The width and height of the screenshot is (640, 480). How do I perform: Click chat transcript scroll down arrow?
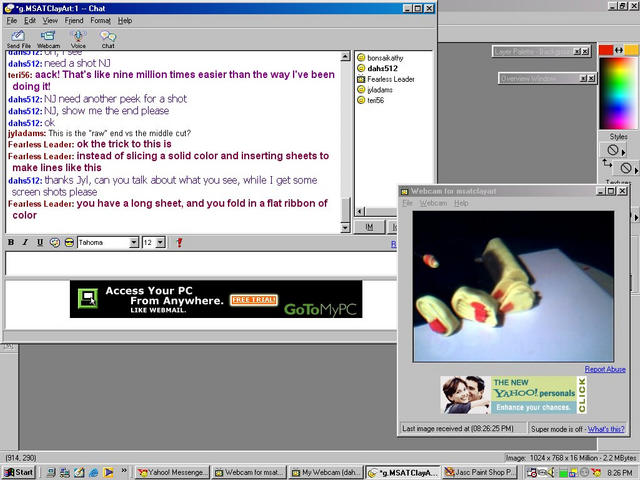point(345,228)
